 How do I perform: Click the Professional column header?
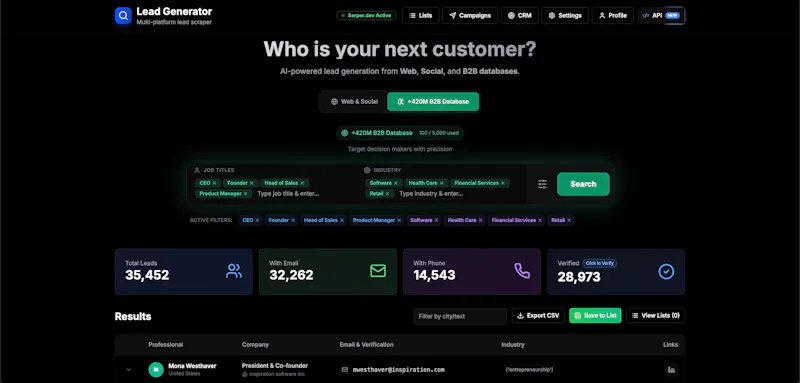coord(166,345)
